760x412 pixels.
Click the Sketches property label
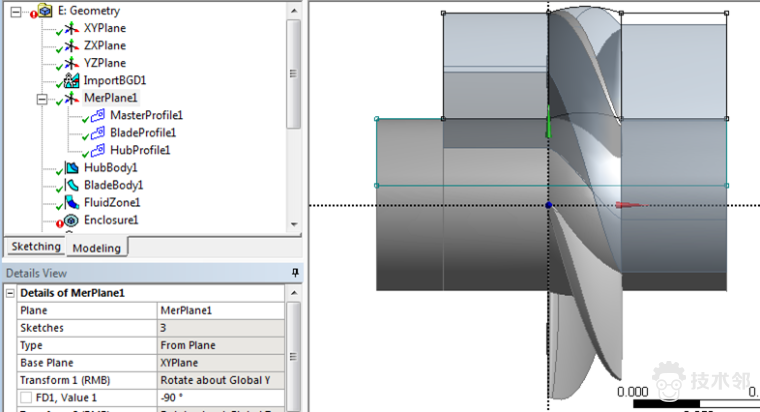point(42,328)
